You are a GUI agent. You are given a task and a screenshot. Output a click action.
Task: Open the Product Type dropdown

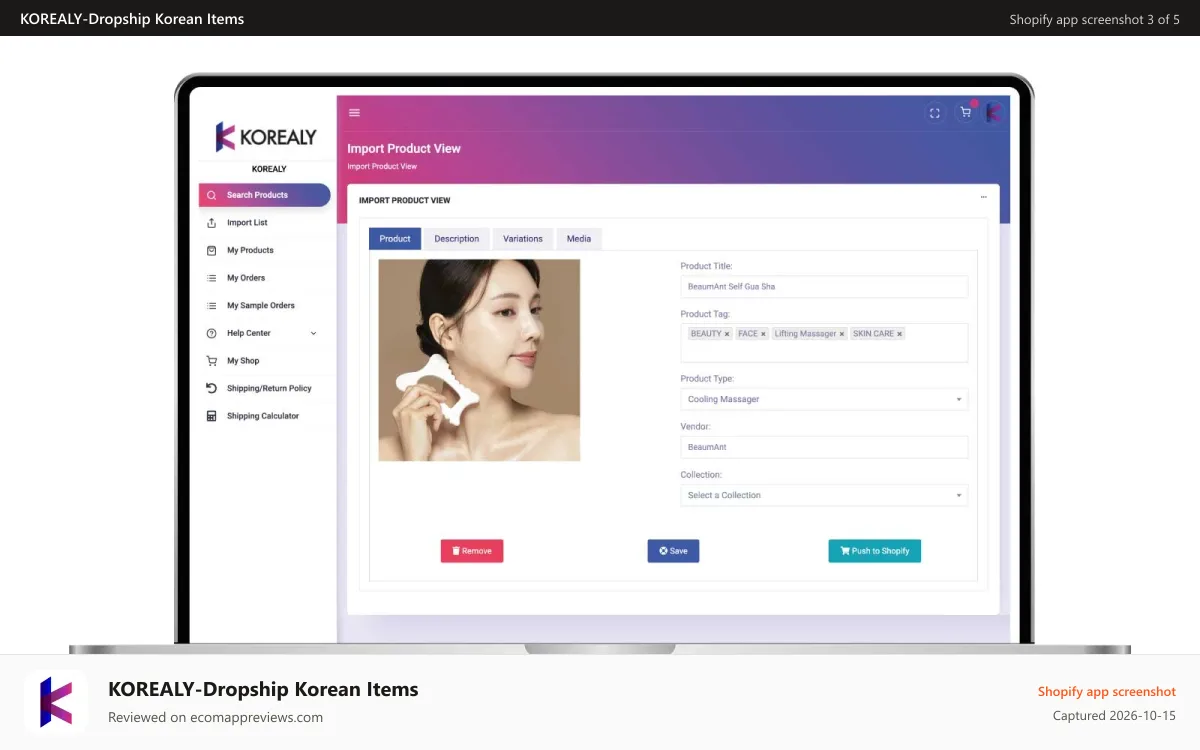(x=824, y=399)
